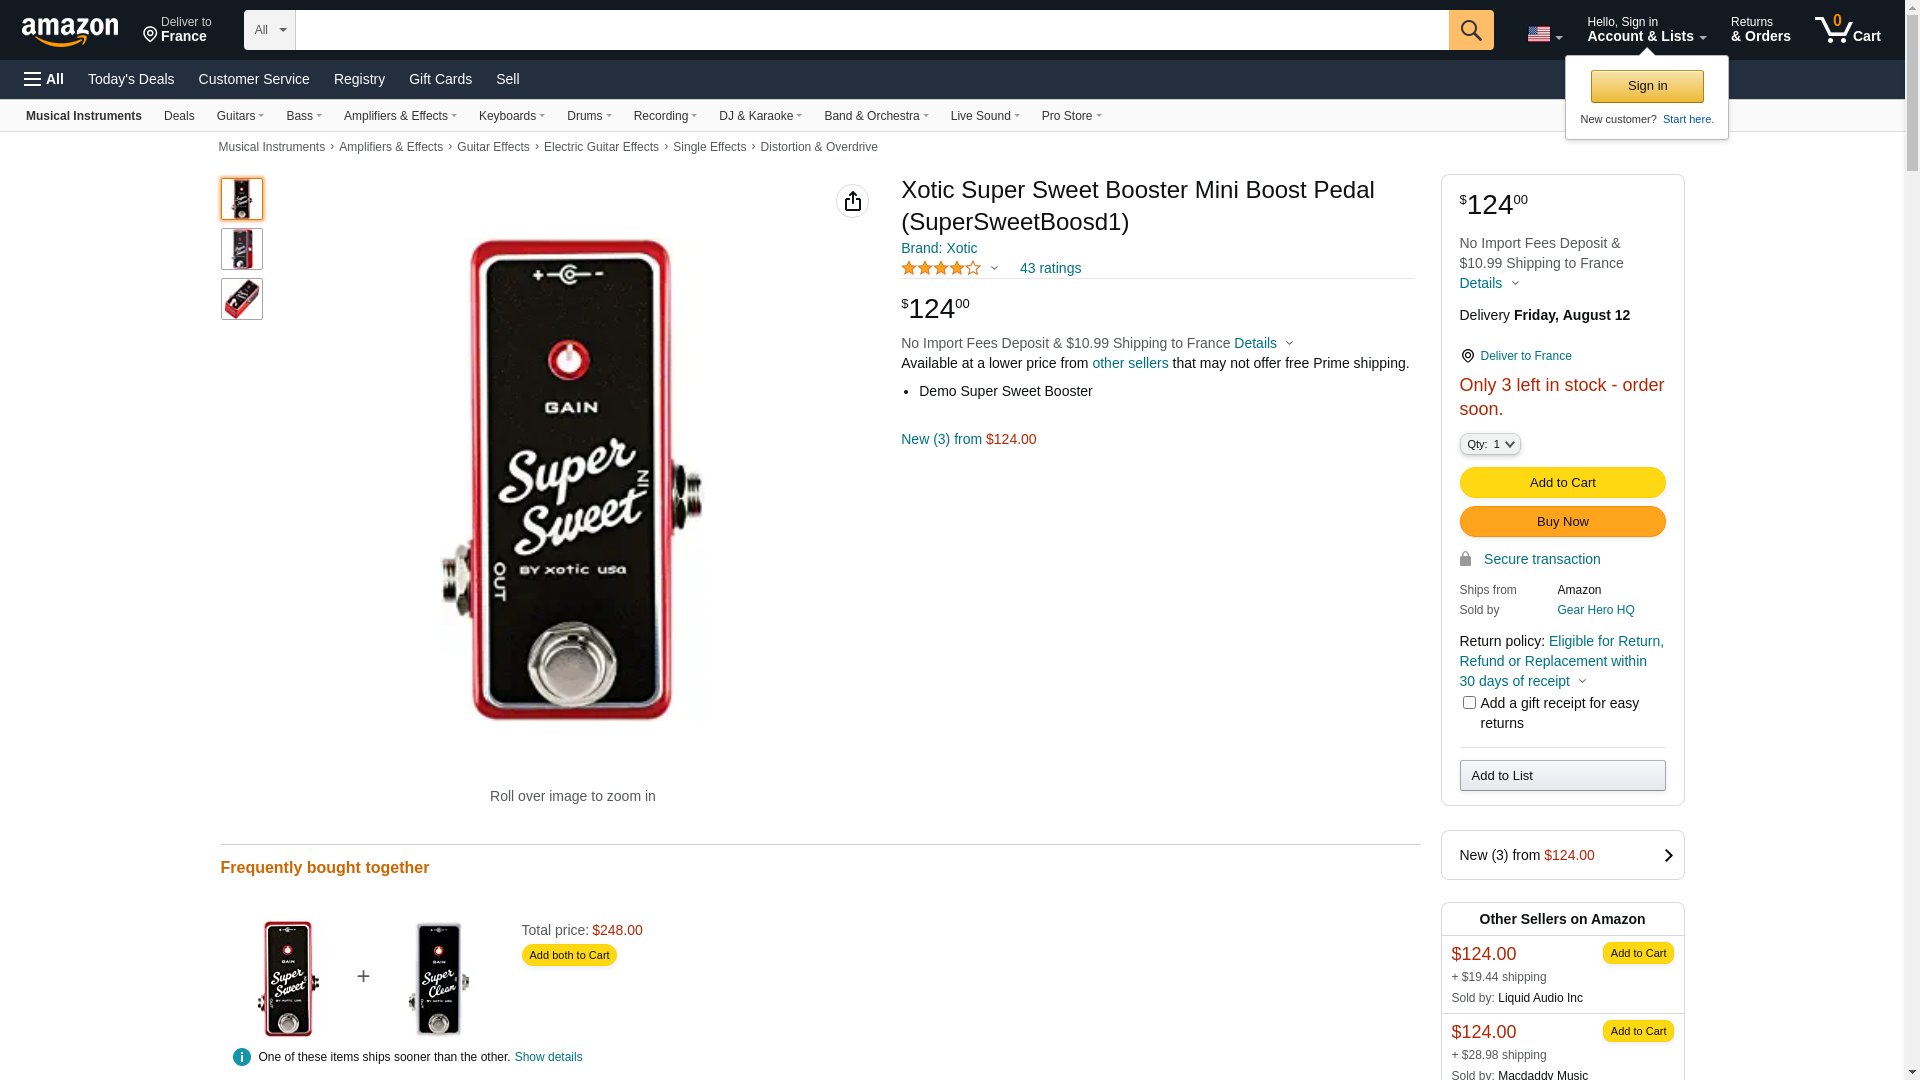Open the search category All dropdown
1920x1080 pixels.
pyautogui.click(x=269, y=30)
